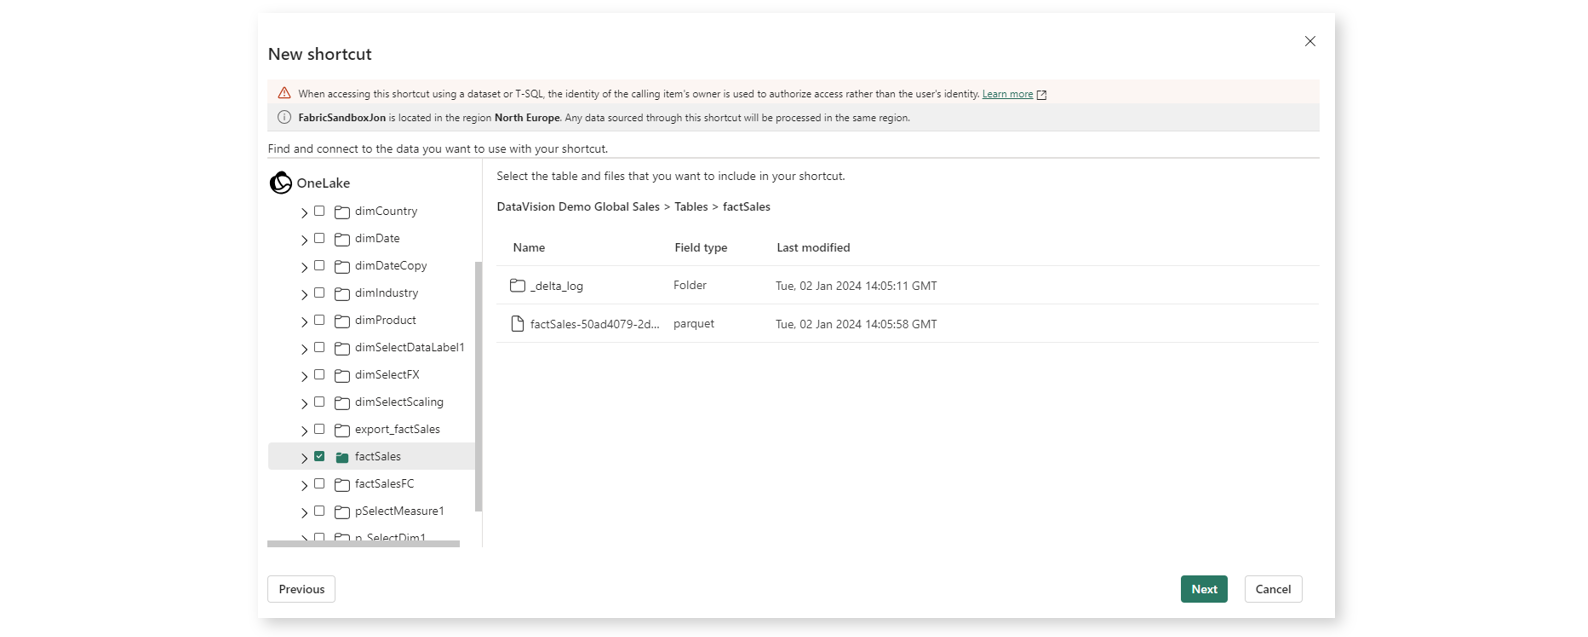Click the dimDate folder icon
The image size is (1588, 637).
point(342,239)
